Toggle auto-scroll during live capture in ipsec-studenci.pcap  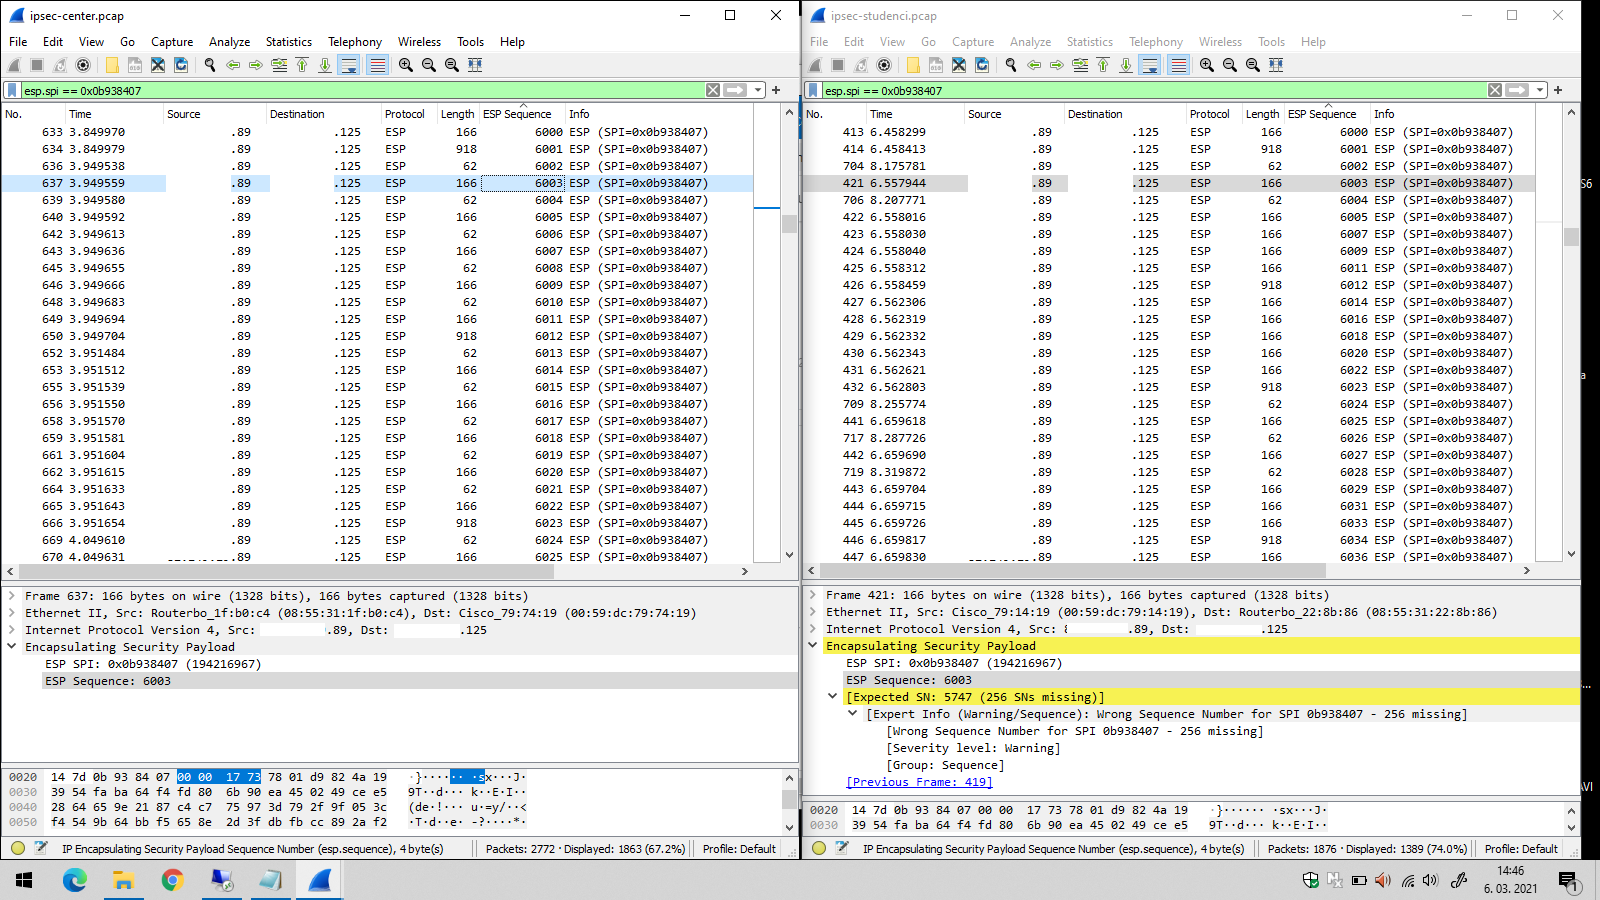pyautogui.click(x=1150, y=65)
